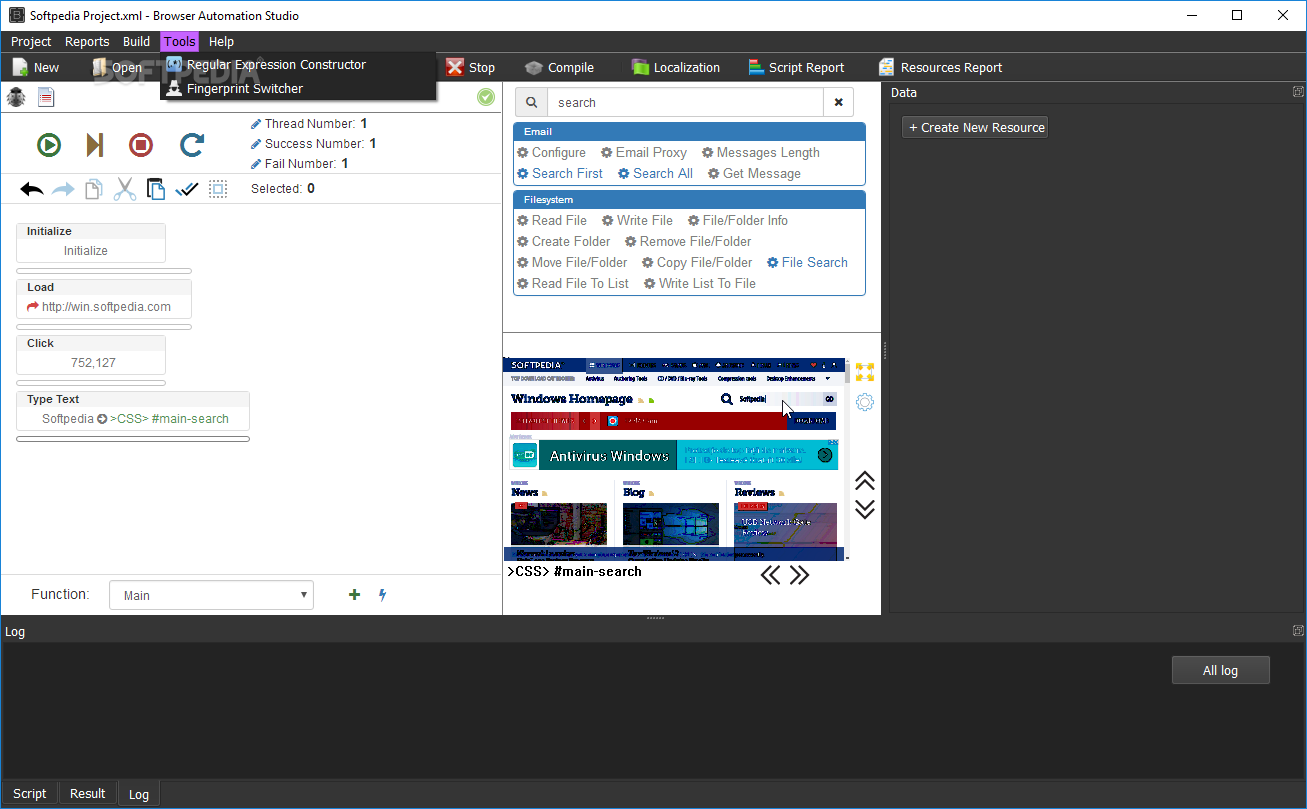
Task: Click the Stop toolbar button
Action: (470, 68)
